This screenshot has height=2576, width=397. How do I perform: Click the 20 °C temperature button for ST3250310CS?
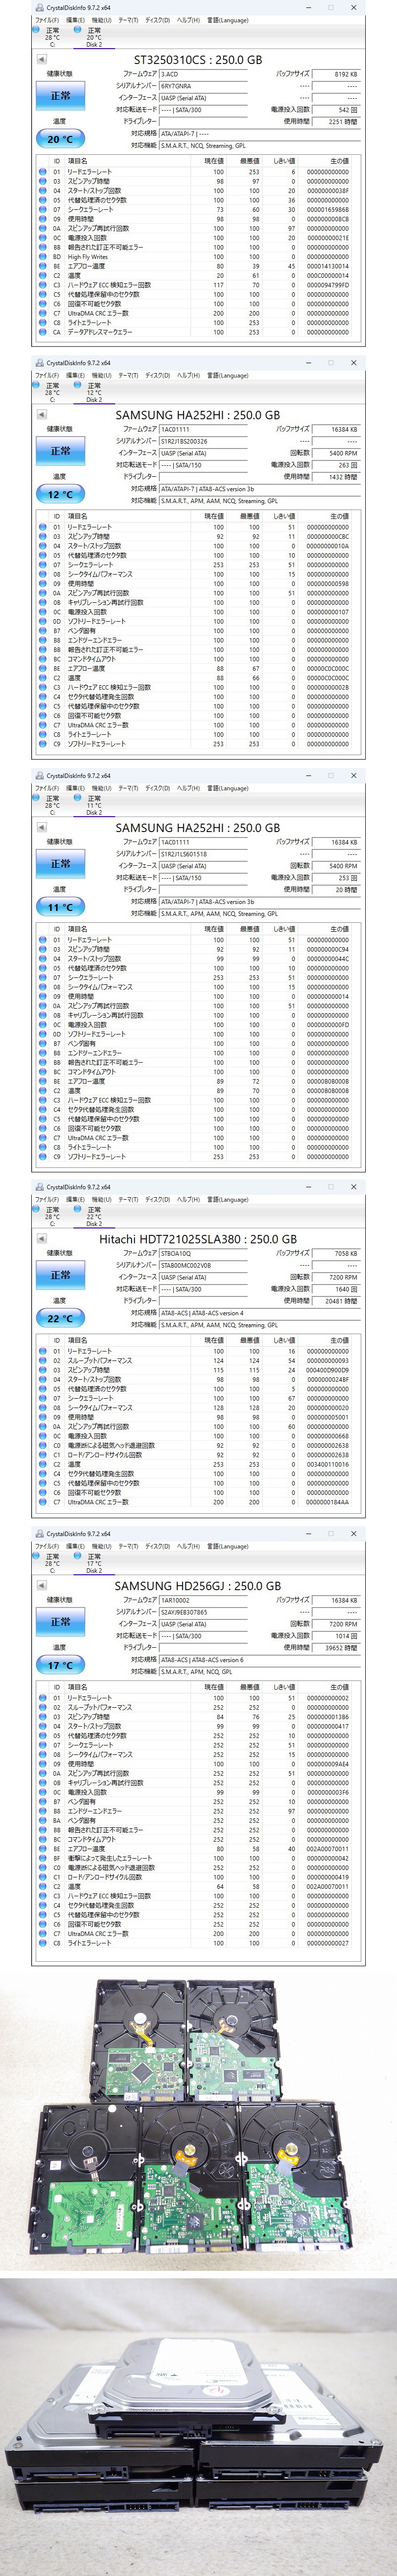(61, 139)
